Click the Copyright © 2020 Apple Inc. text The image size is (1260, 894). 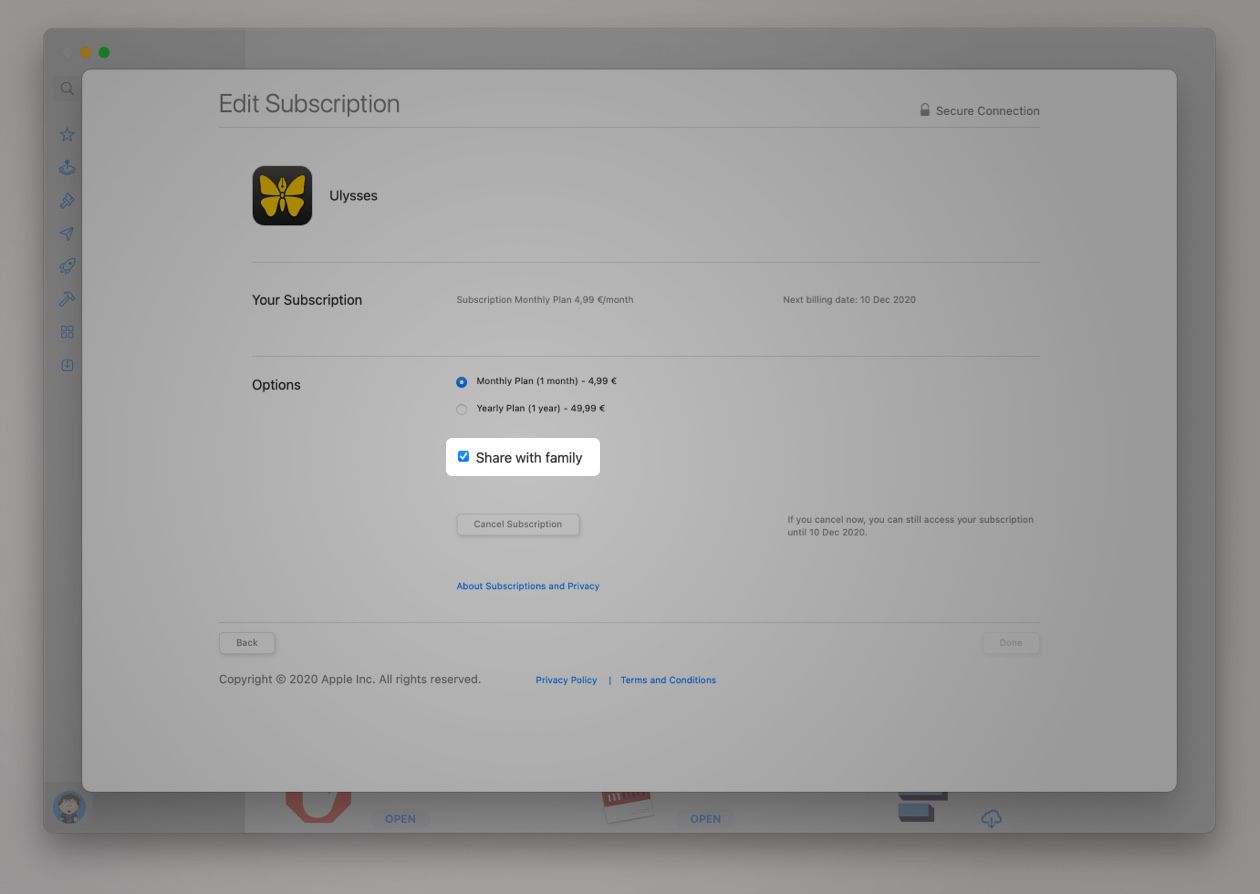tap(350, 679)
